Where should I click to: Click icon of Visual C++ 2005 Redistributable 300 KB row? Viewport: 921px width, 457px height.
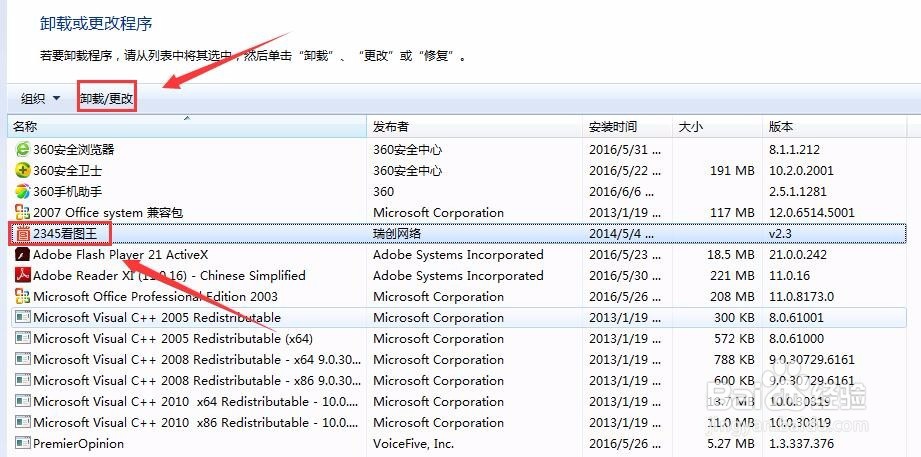(x=22, y=318)
